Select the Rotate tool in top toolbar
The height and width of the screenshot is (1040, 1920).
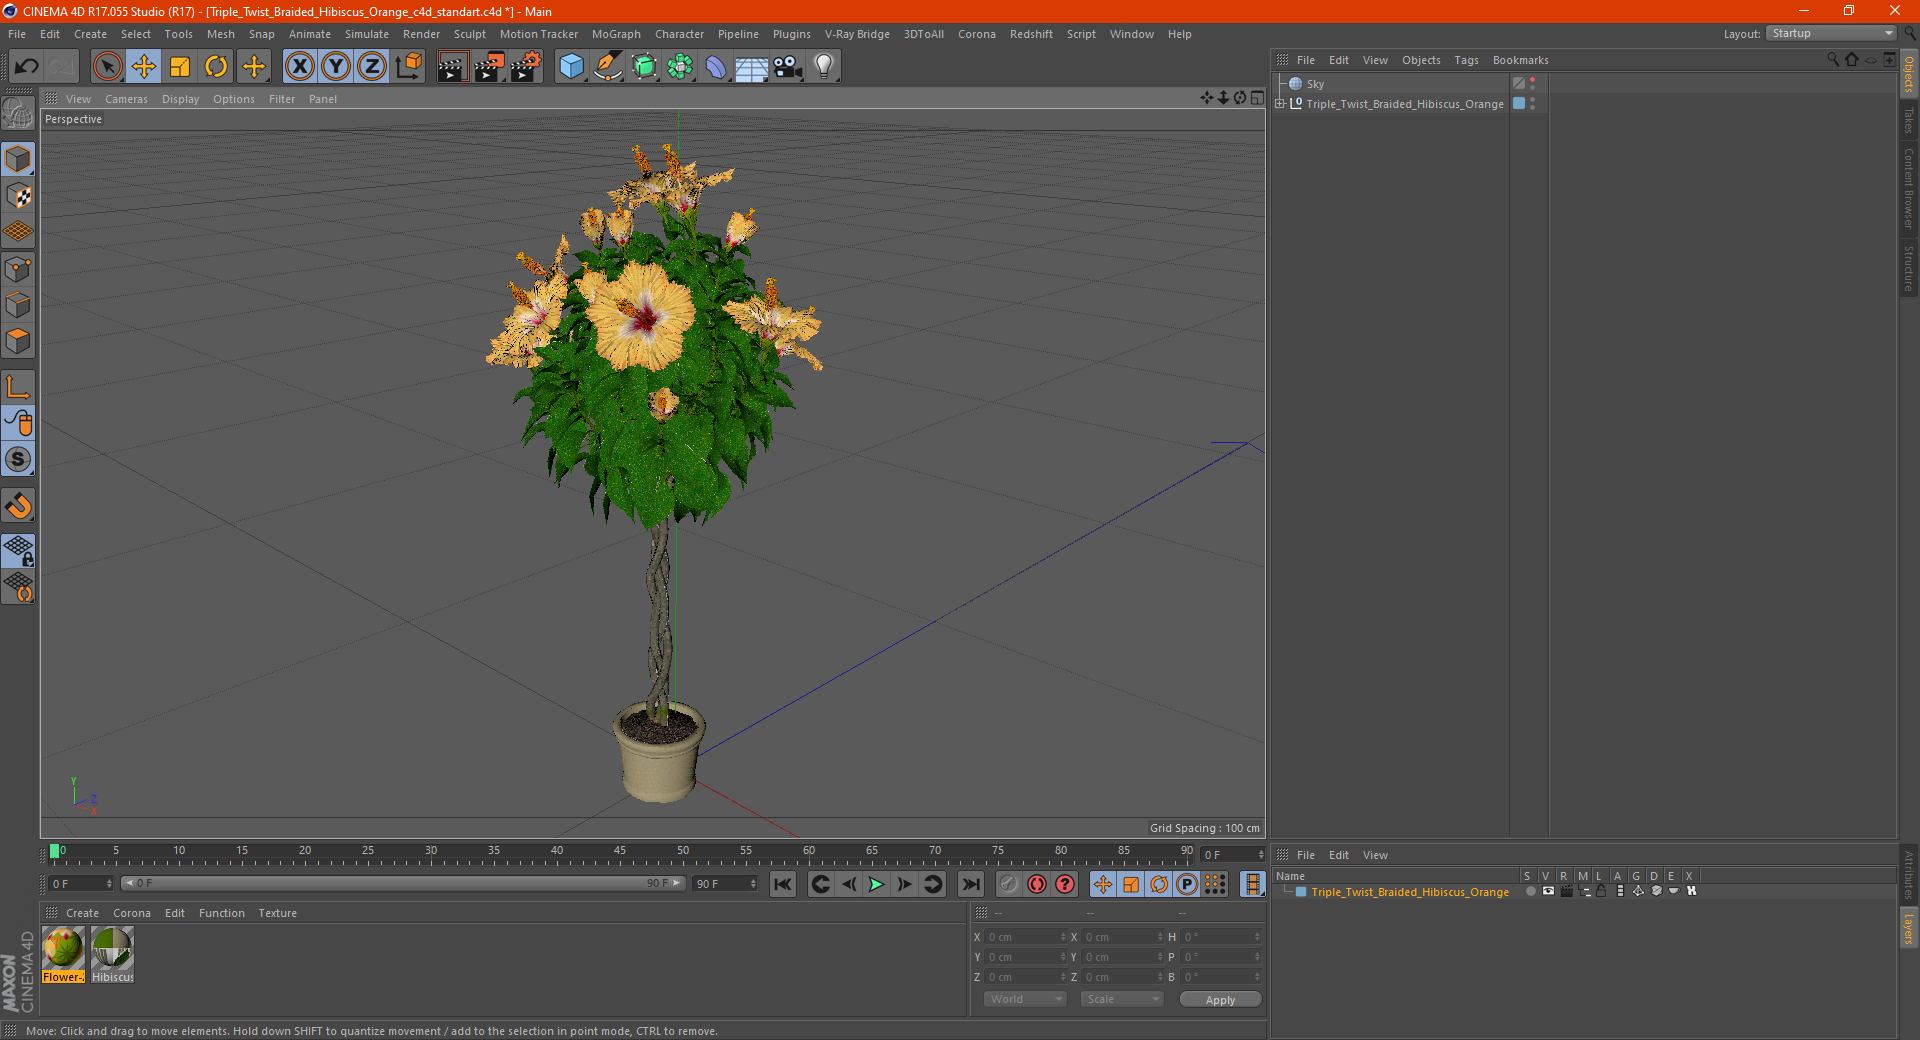[x=216, y=67]
